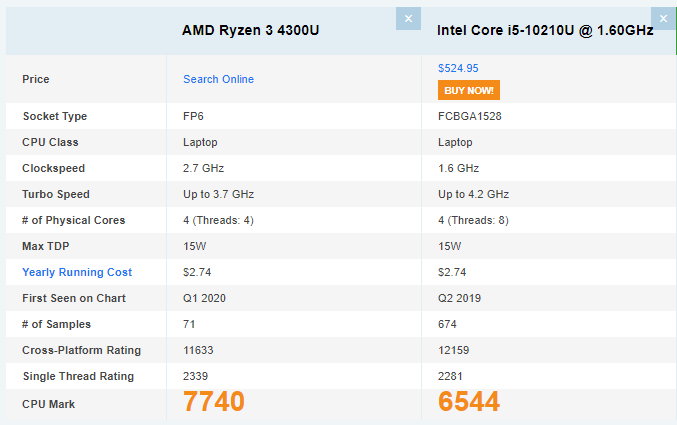Select the Q2 2019 value
Screen dimensions: 677x425
[459, 298]
